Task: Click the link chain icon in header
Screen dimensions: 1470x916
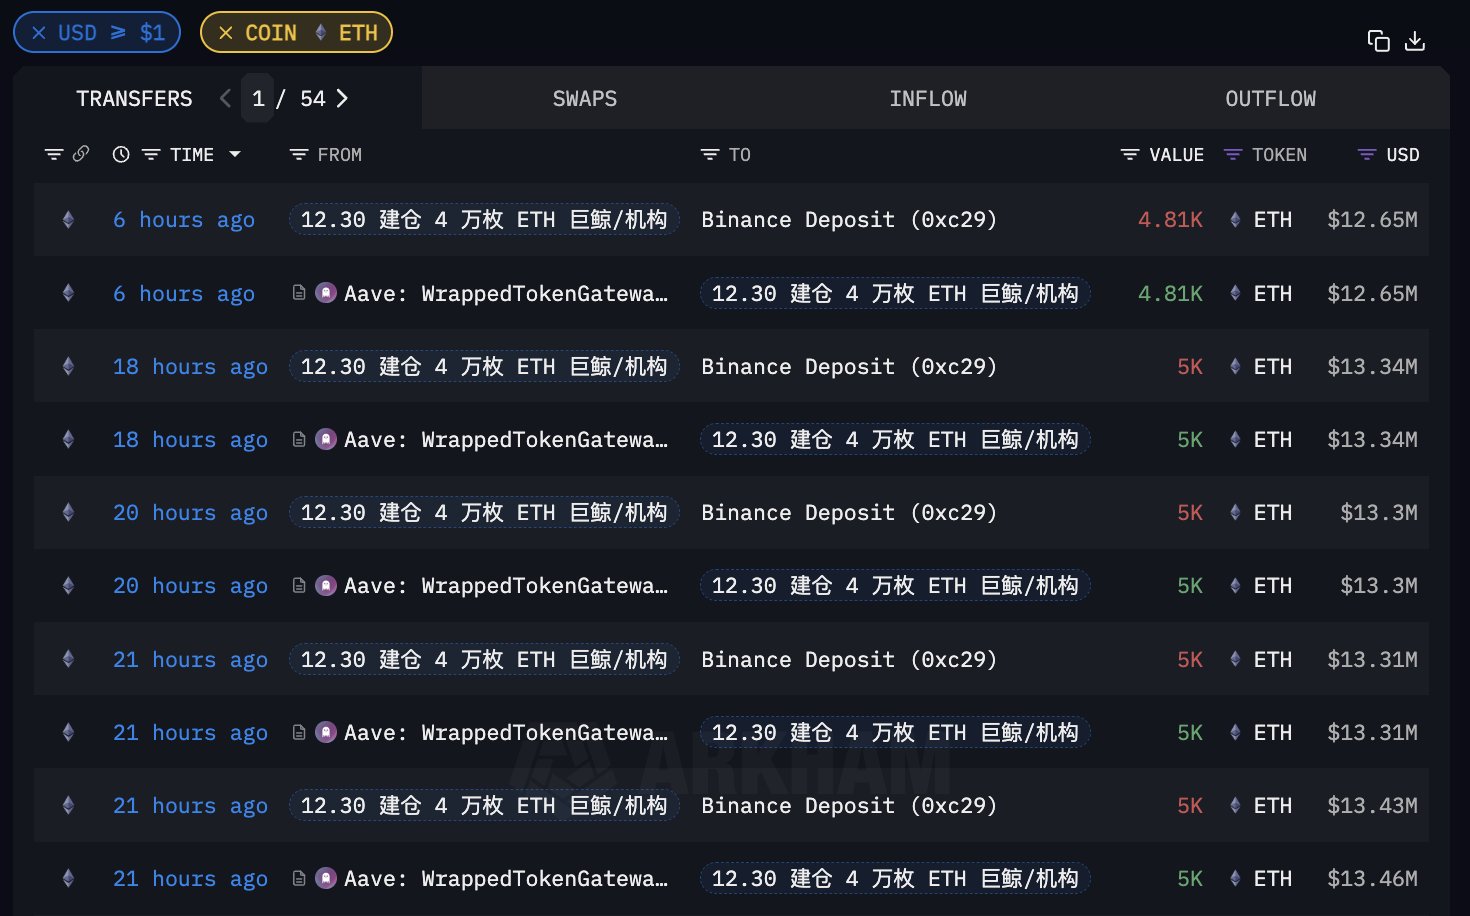Action: pos(81,154)
